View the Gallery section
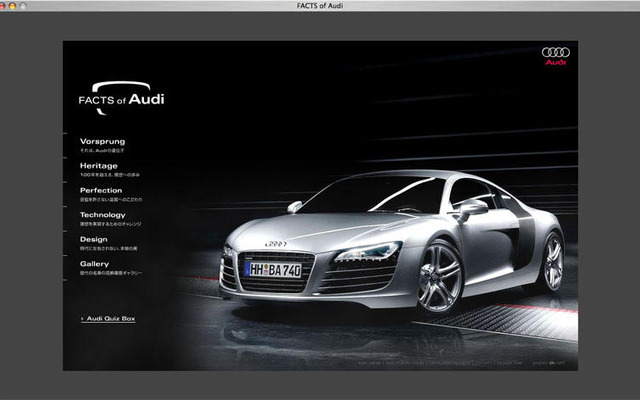The height and width of the screenshot is (400, 640). (x=94, y=264)
